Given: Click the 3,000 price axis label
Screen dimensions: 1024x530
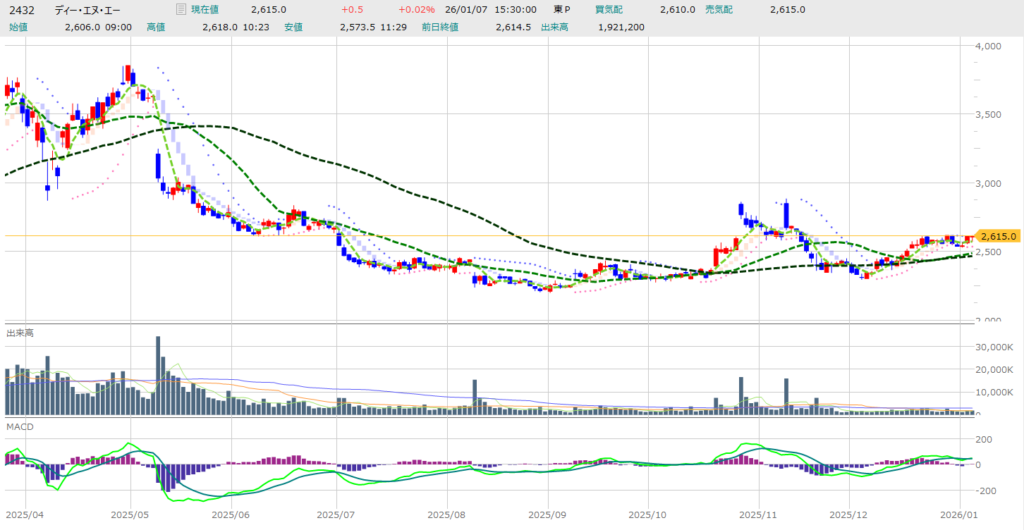Looking at the screenshot, I should (992, 183).
